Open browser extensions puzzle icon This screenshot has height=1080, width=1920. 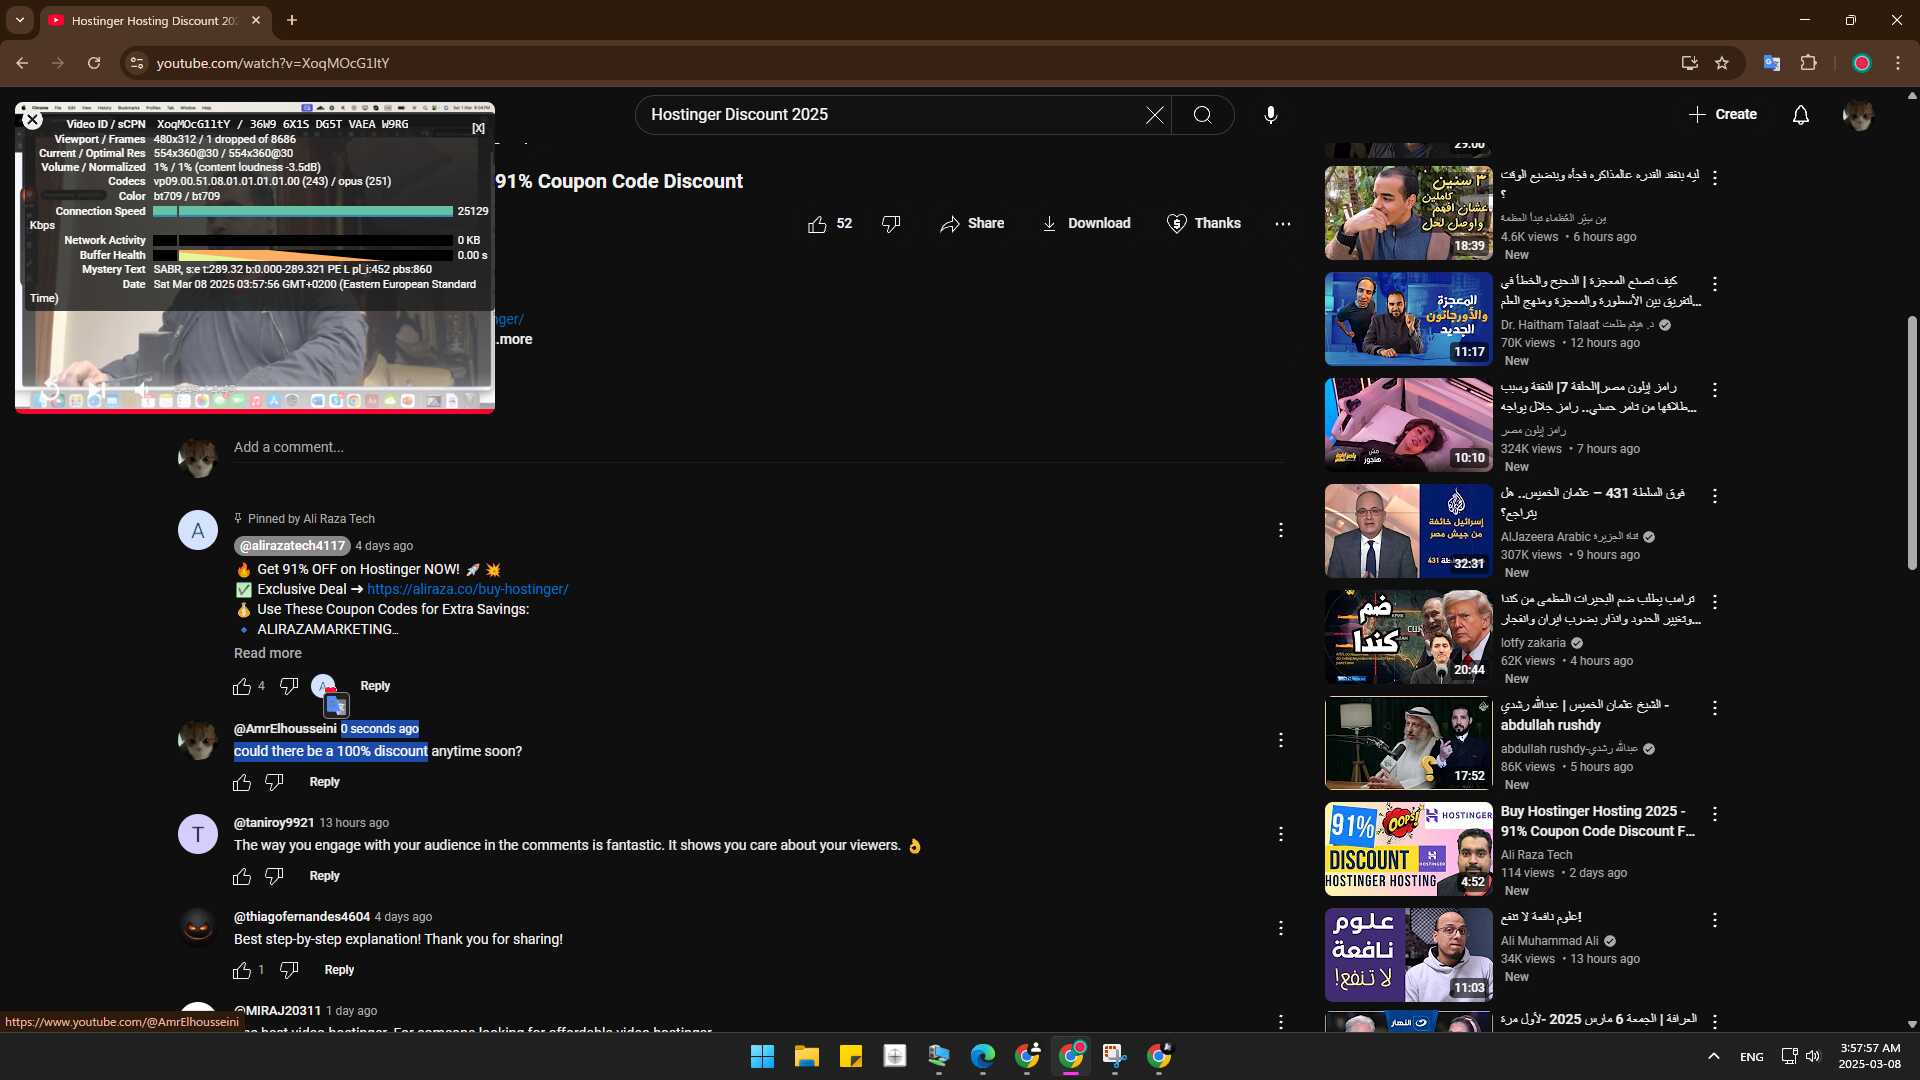coord(1808,63)
